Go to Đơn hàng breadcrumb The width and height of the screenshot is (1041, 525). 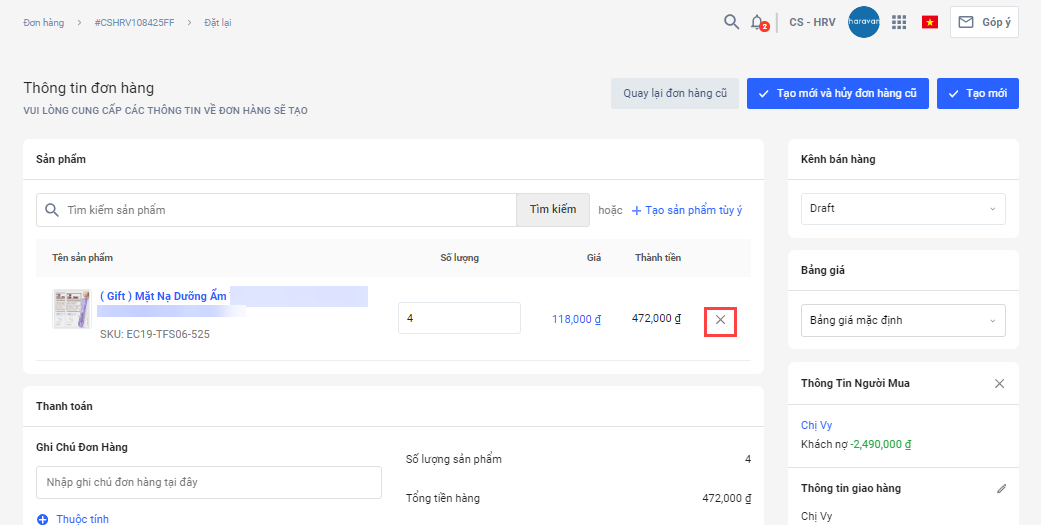coord(43,23)
